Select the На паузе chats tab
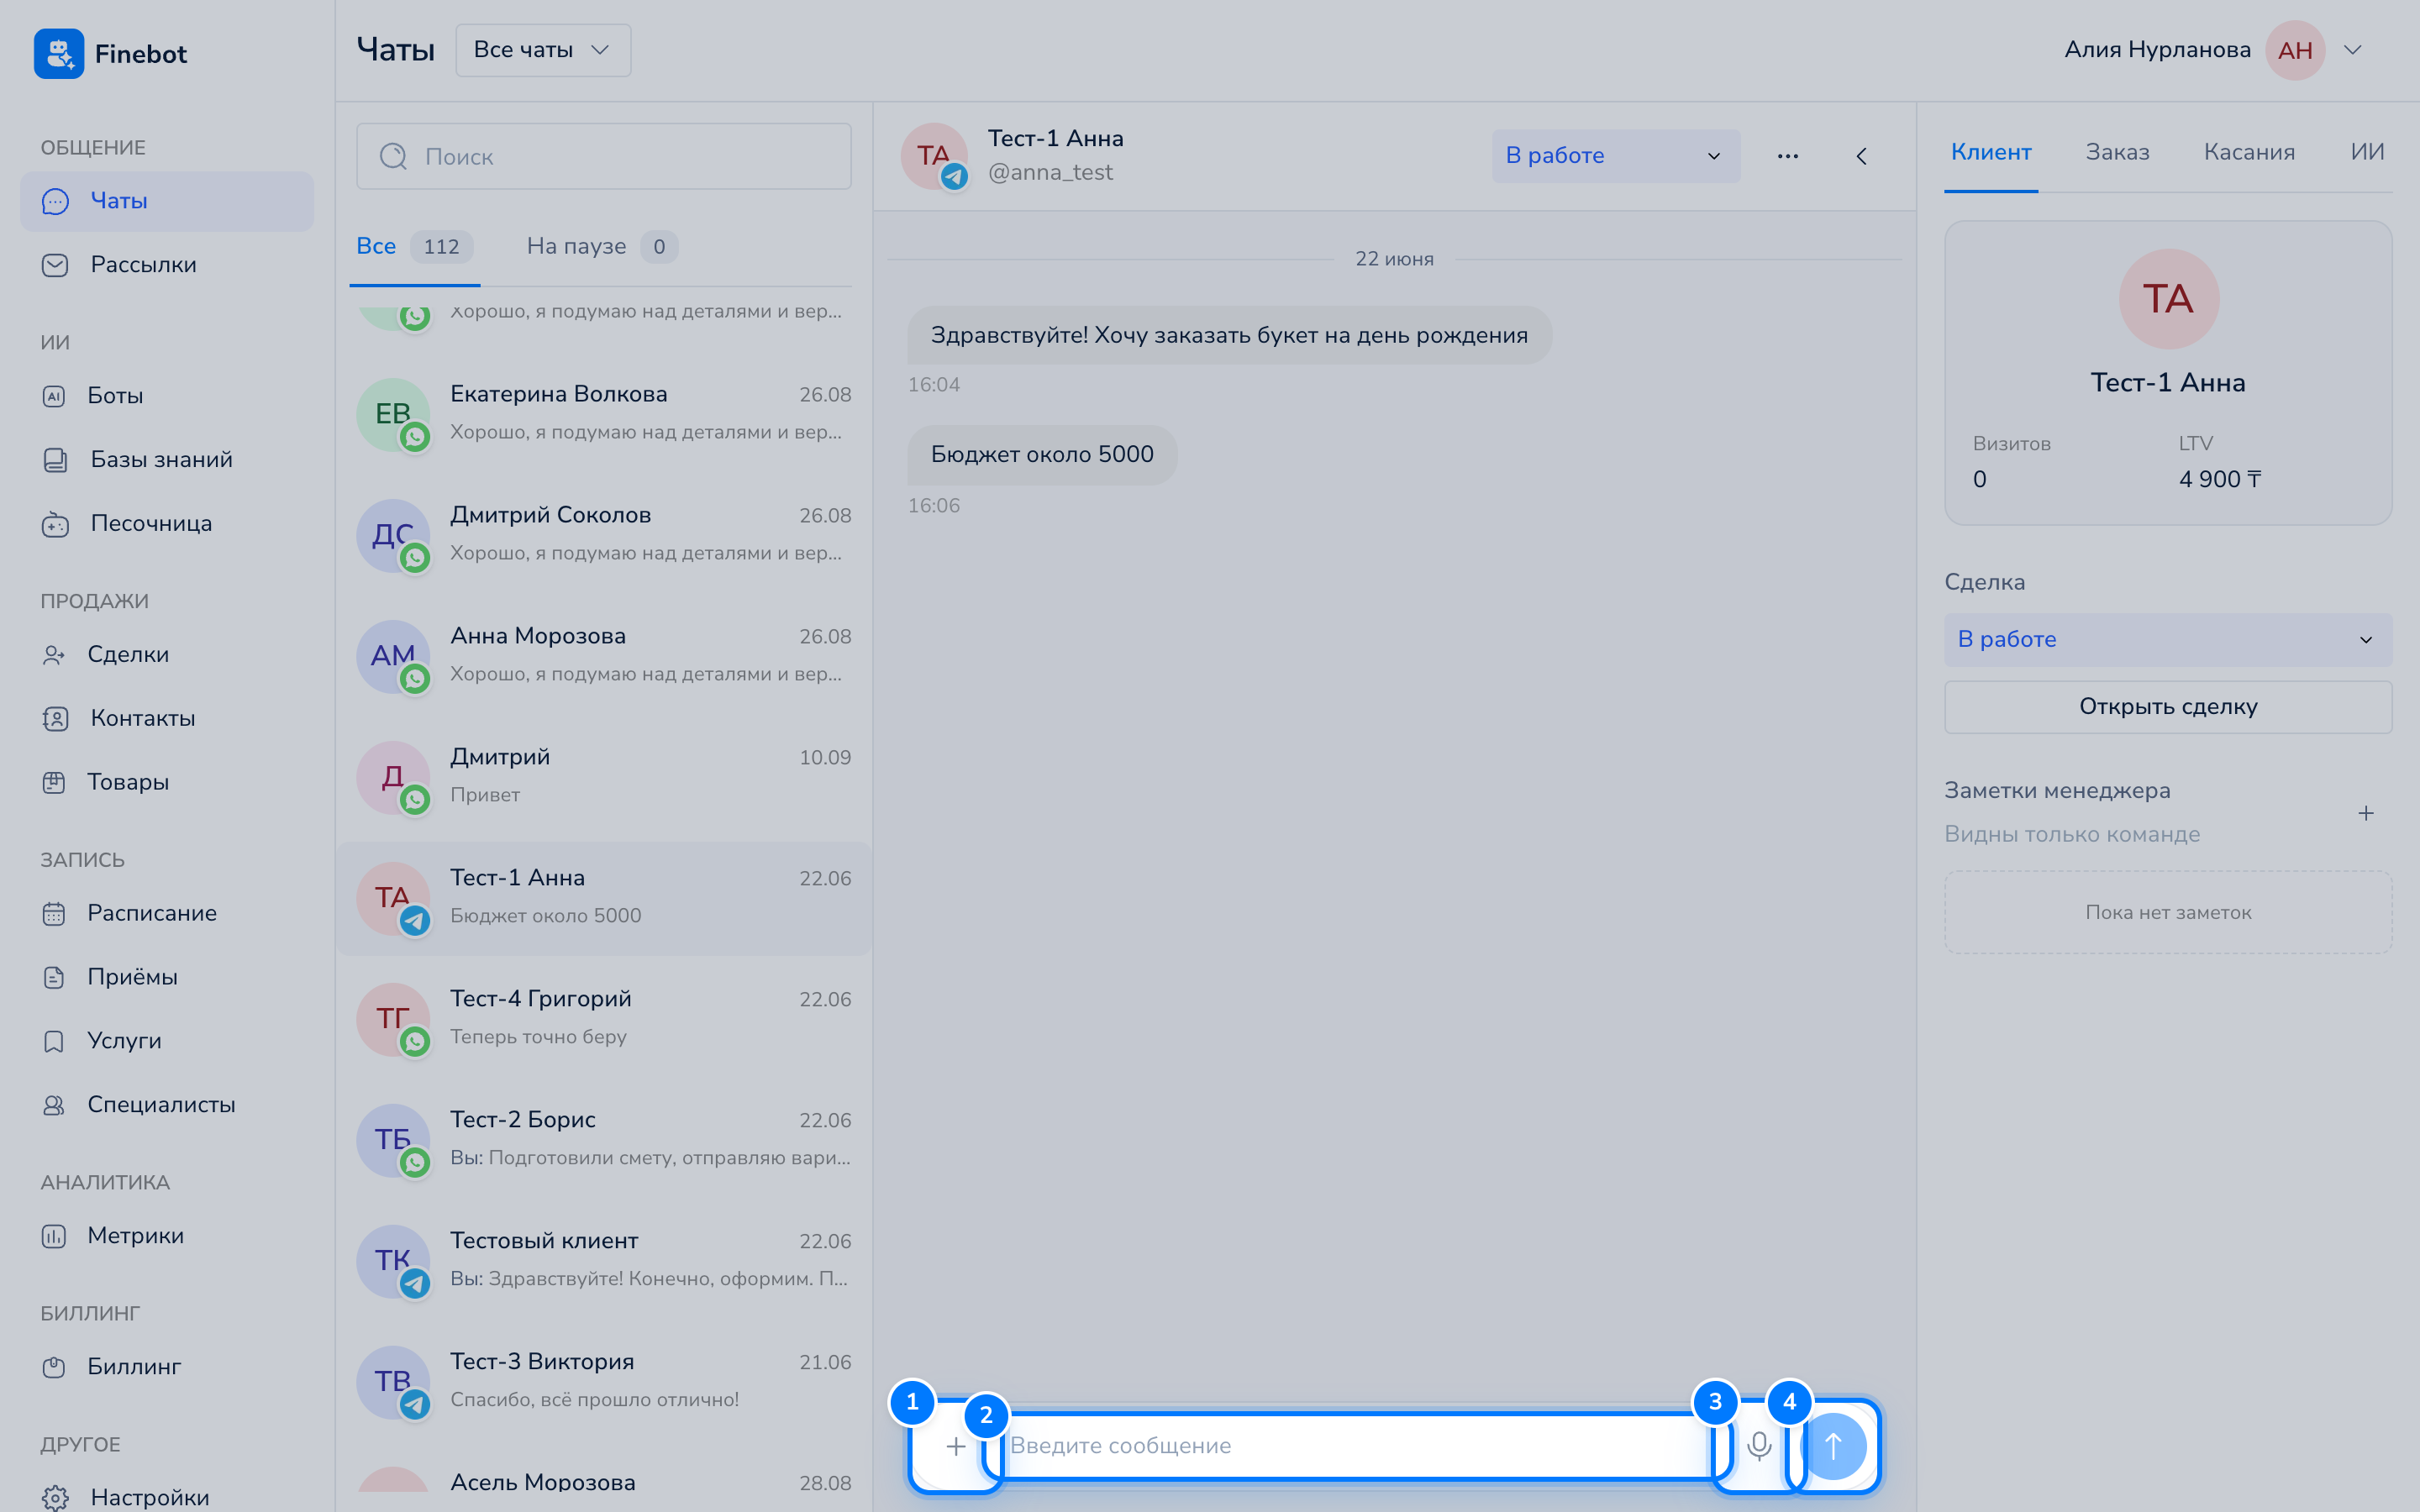The height and width of the screenshot is (1512, 2420). coord(602,247)
